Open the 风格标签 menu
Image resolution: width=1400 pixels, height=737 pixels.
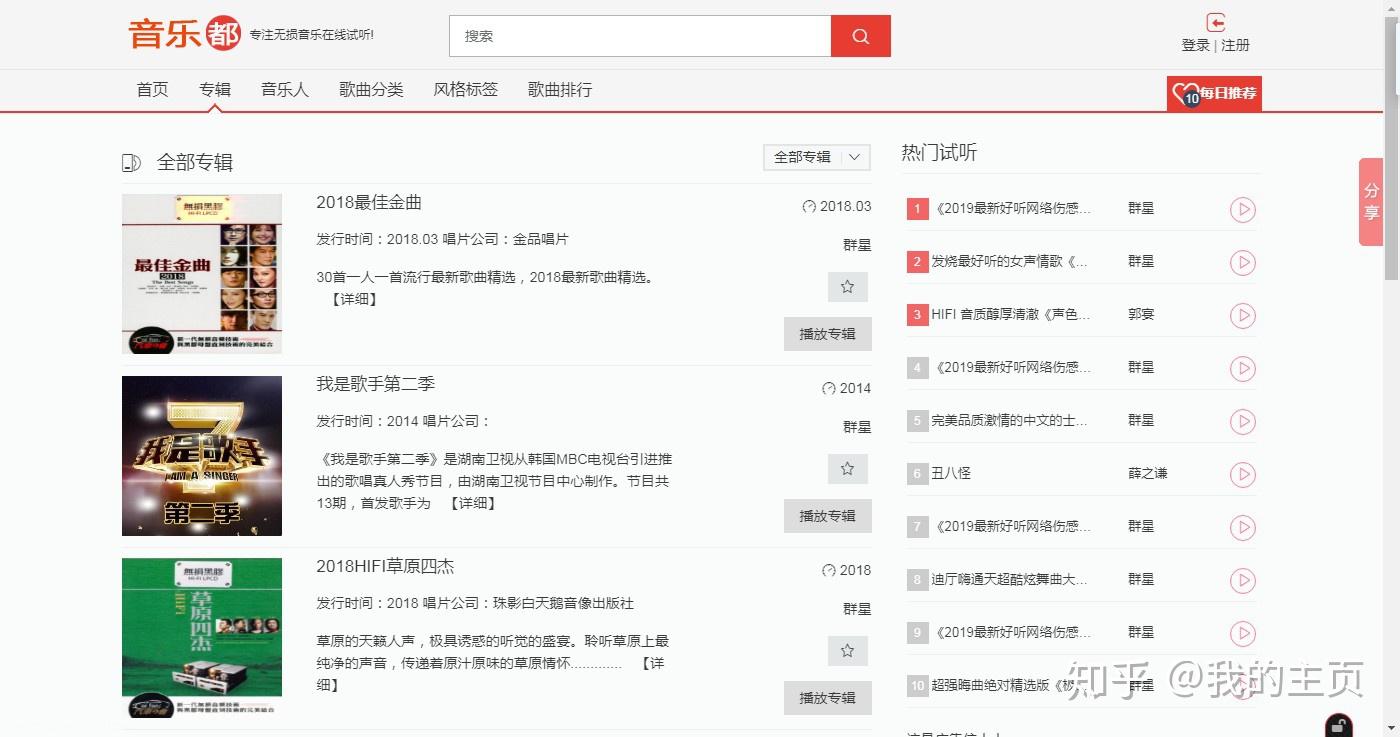[x=465, y=90]
